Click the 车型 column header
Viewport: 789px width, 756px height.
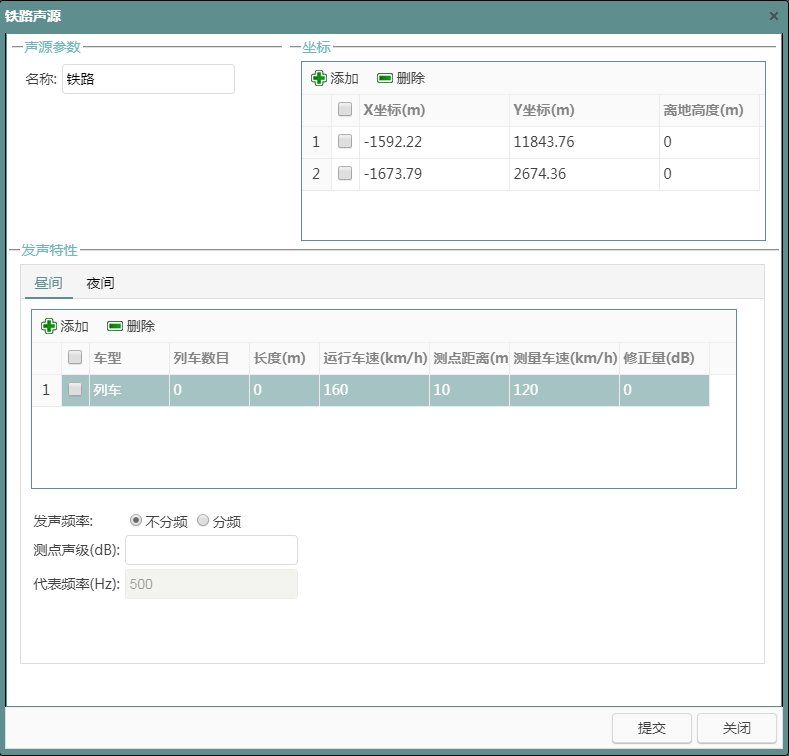tap(129, 358)
